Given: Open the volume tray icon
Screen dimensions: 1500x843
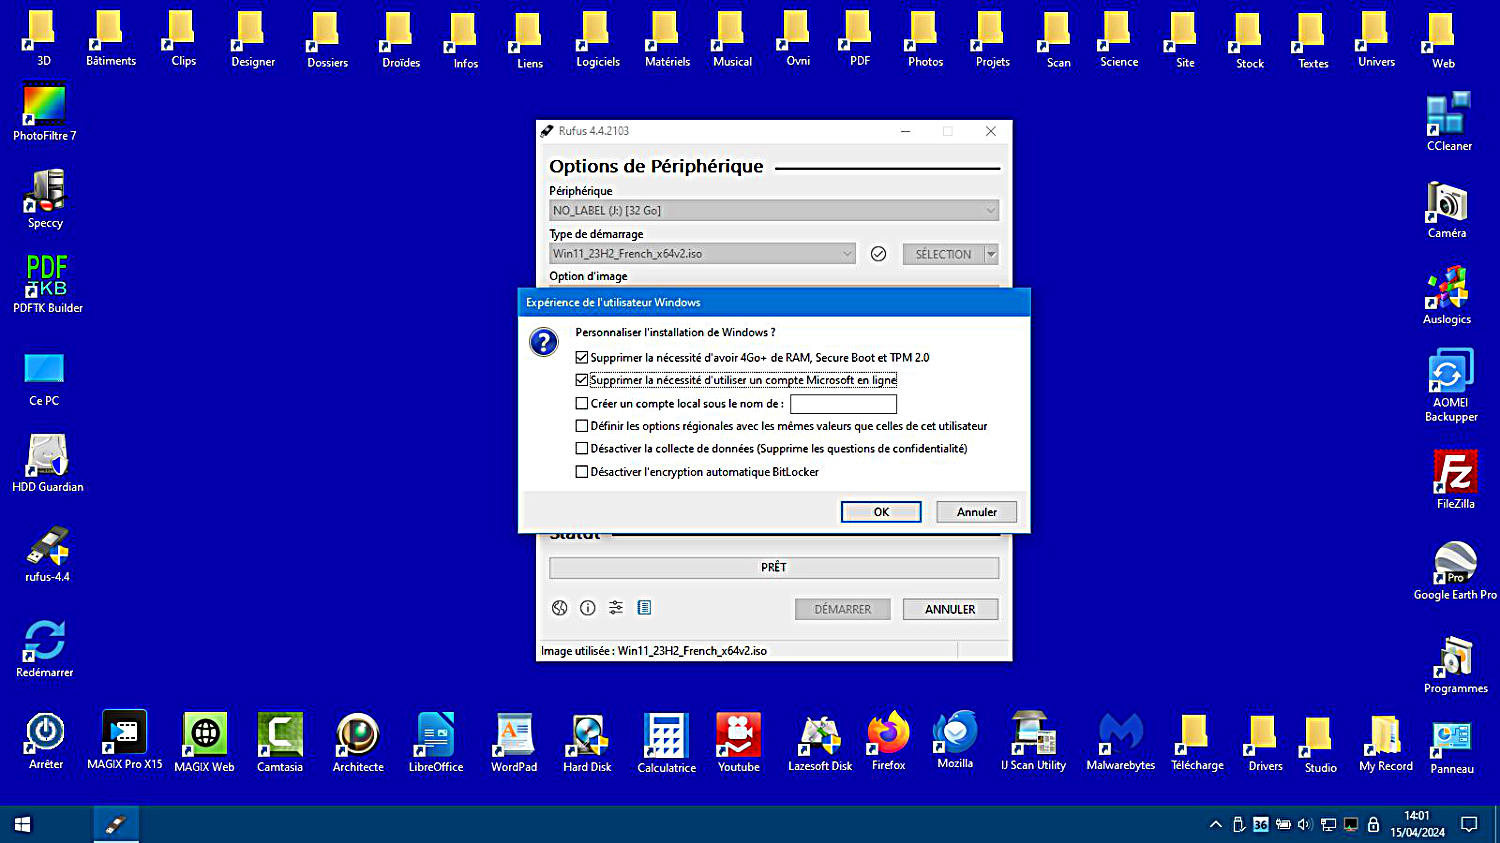Looking at the screenshot, I should point(1305,825).
